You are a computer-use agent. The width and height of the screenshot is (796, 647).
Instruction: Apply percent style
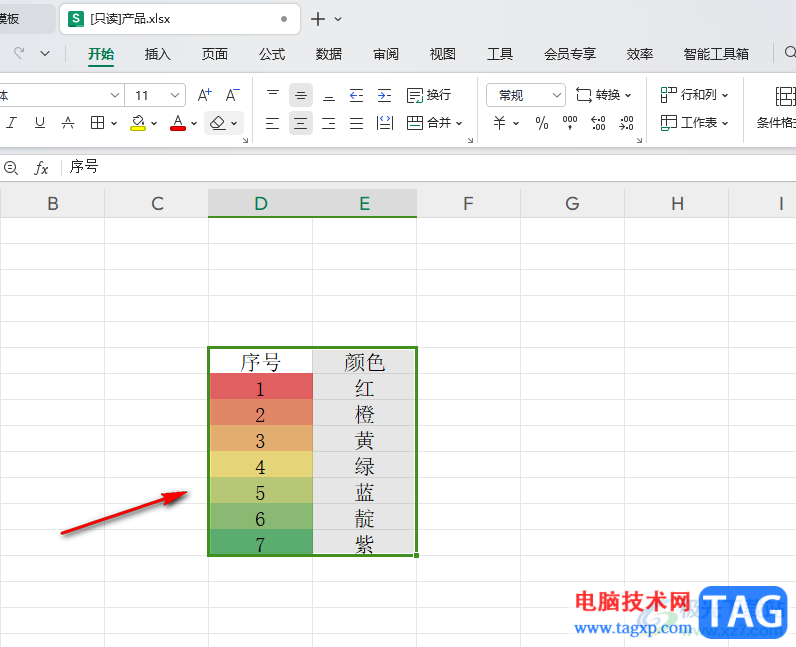point(542,123)
